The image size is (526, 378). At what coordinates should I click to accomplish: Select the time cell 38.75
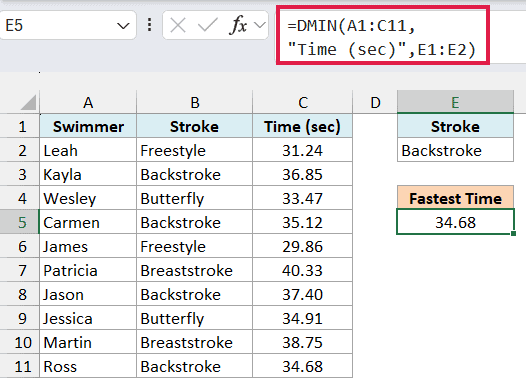coord(303,342)
